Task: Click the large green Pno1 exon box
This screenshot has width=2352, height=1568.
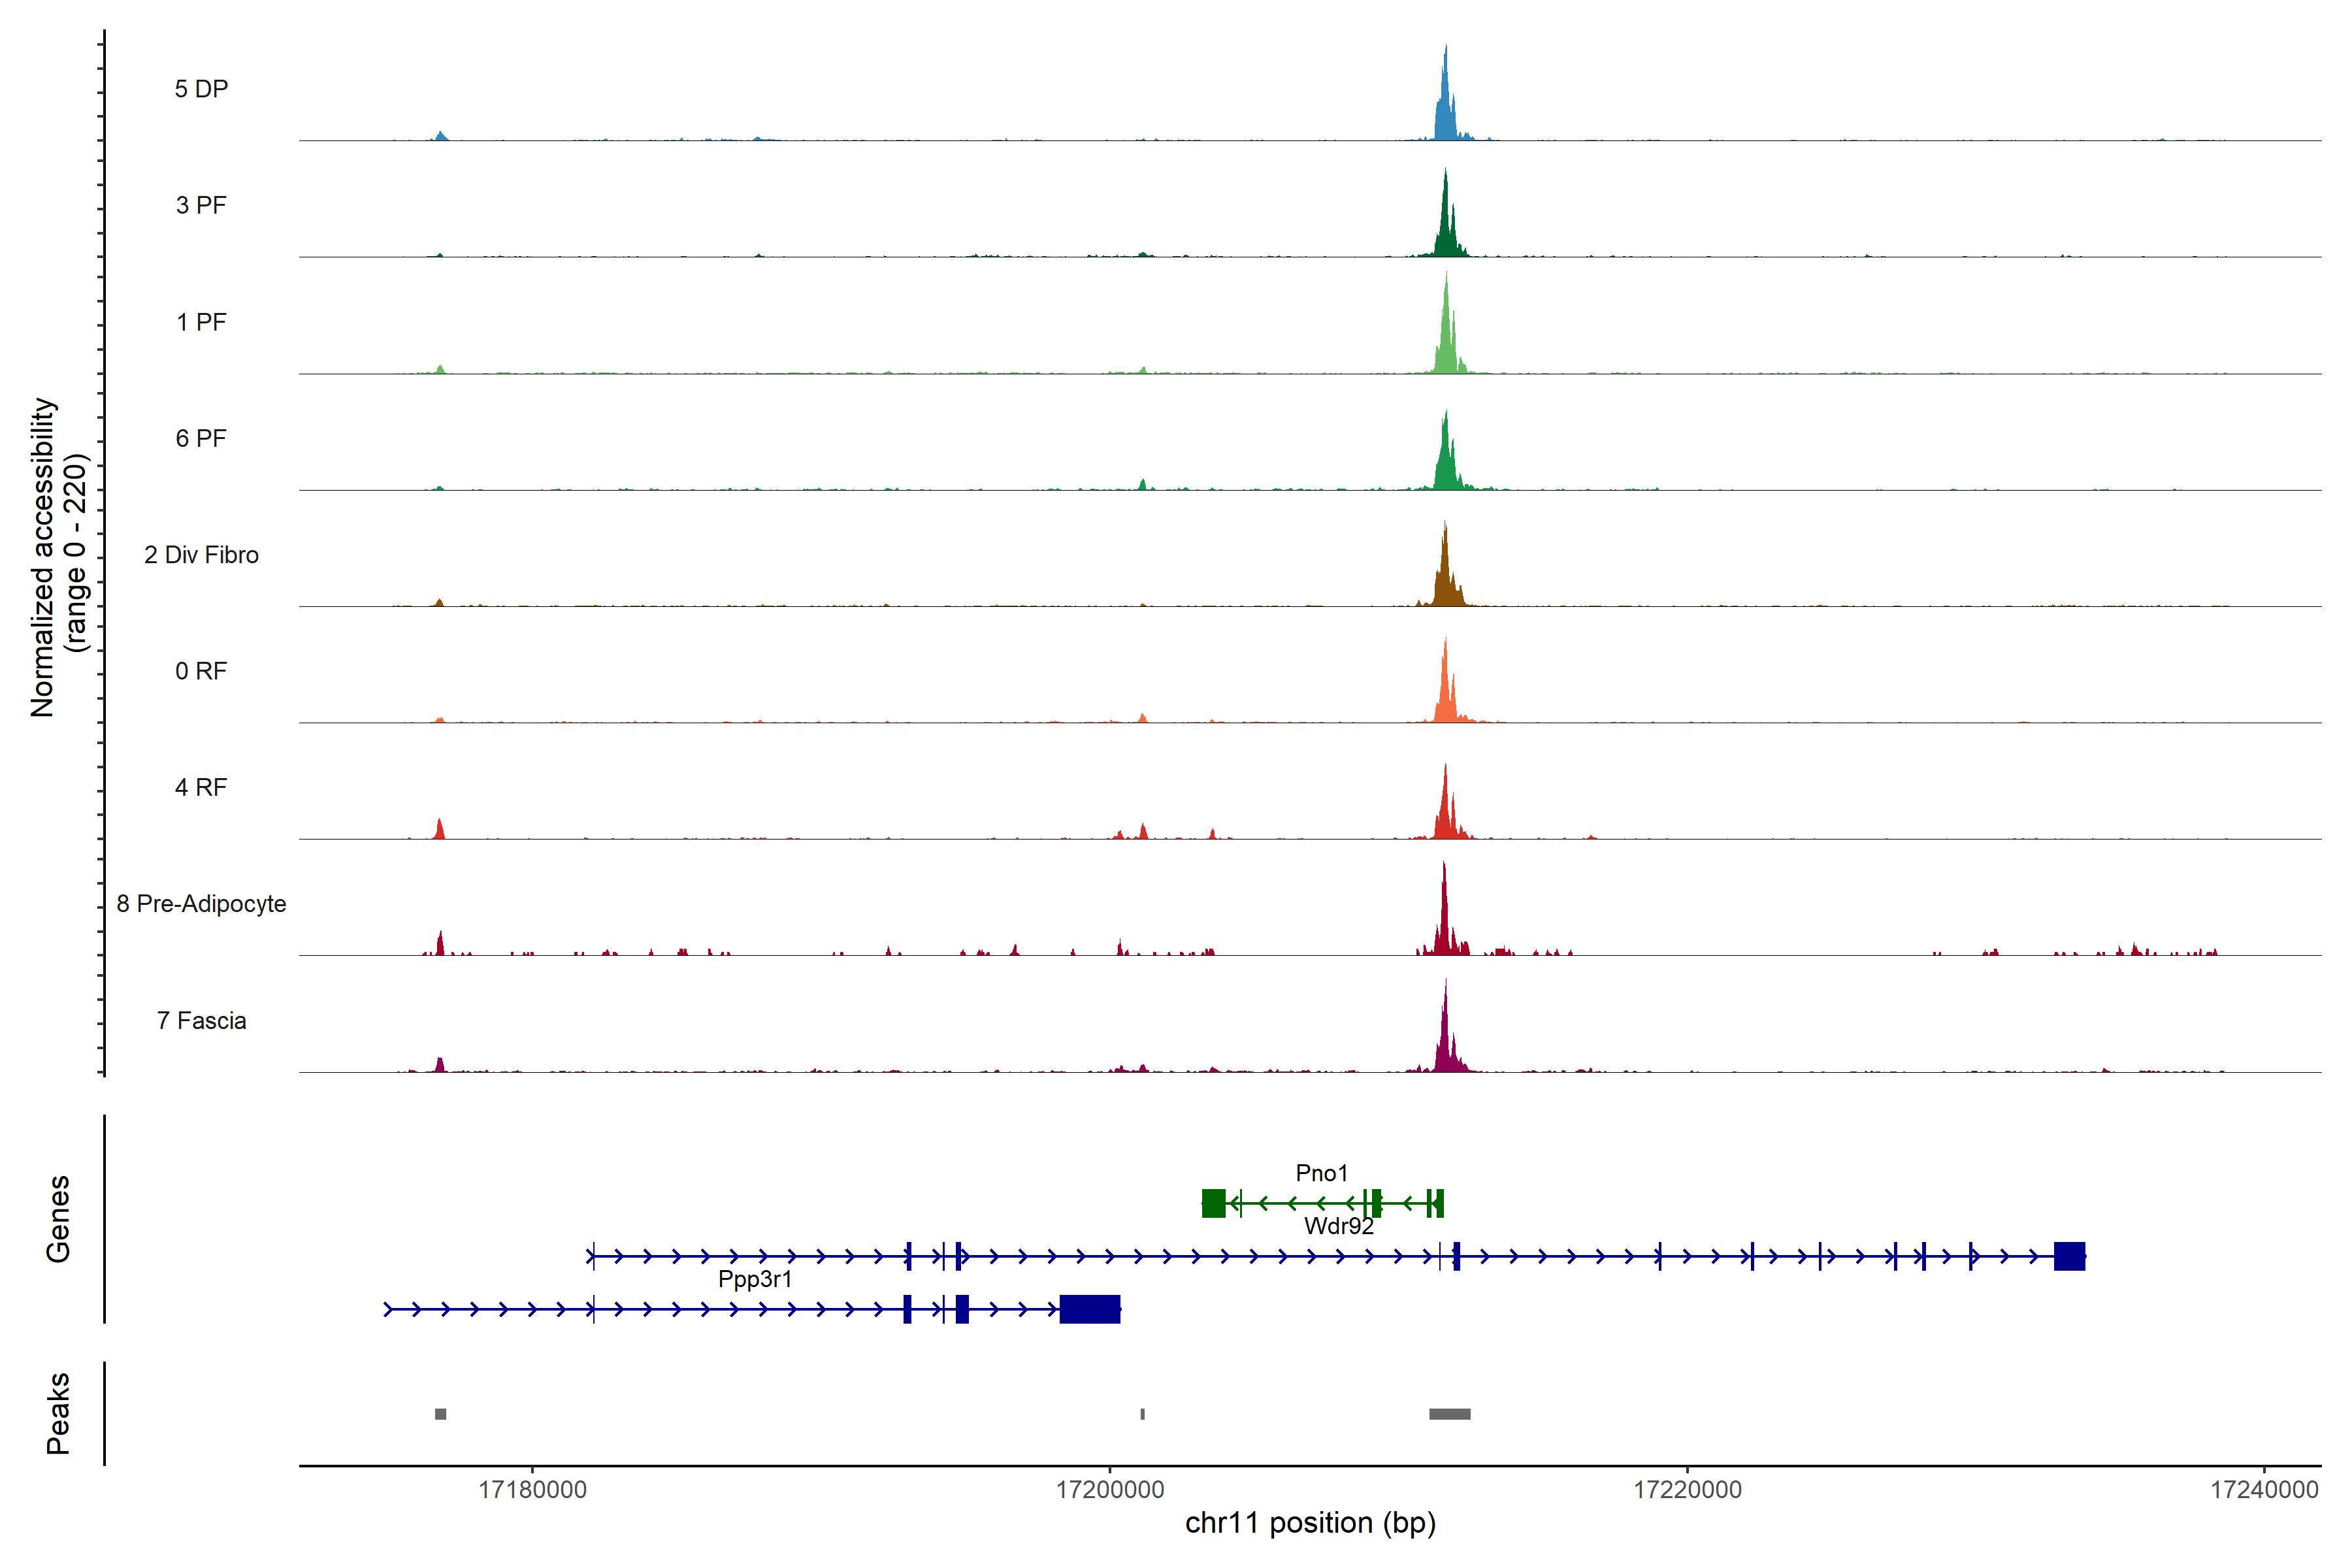Action: tap(1213, 1203)
